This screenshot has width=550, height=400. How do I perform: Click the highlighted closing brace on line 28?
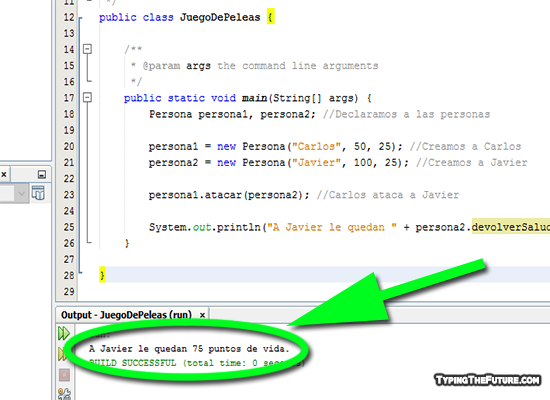pos(102,275)
